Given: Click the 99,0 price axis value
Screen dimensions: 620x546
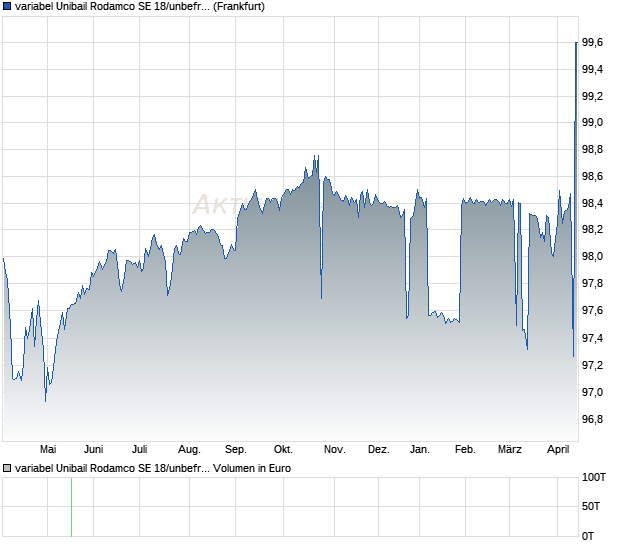Looking at the screenshot, I should coord(593,123).
